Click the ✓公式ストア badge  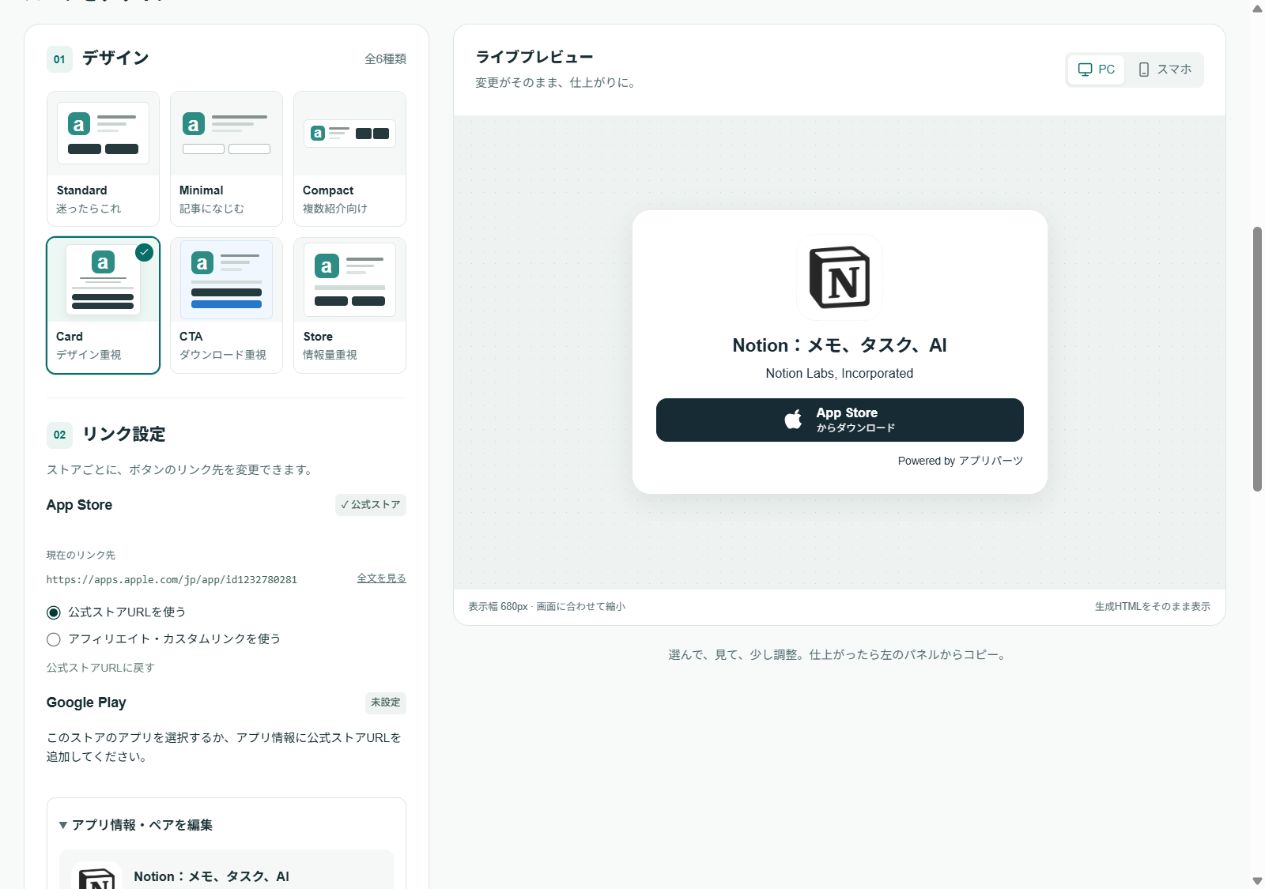pos(371,505)
